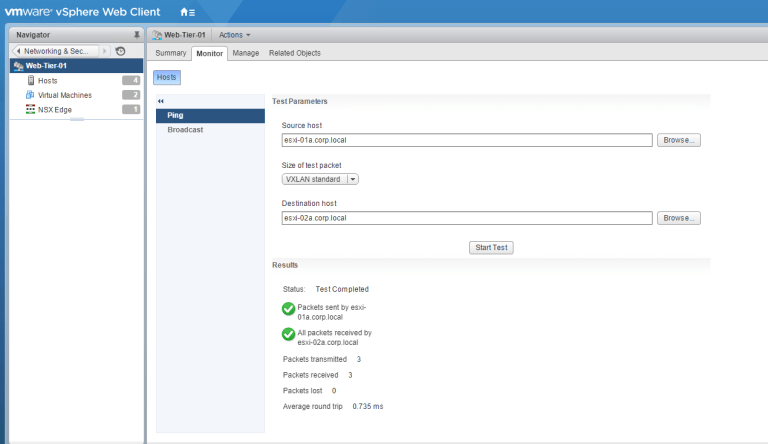Image resolution: width=768 pixels, height=444 pixels.
Task: Click the Virtual Machines icon in Navigator
Action: [30, 95]
